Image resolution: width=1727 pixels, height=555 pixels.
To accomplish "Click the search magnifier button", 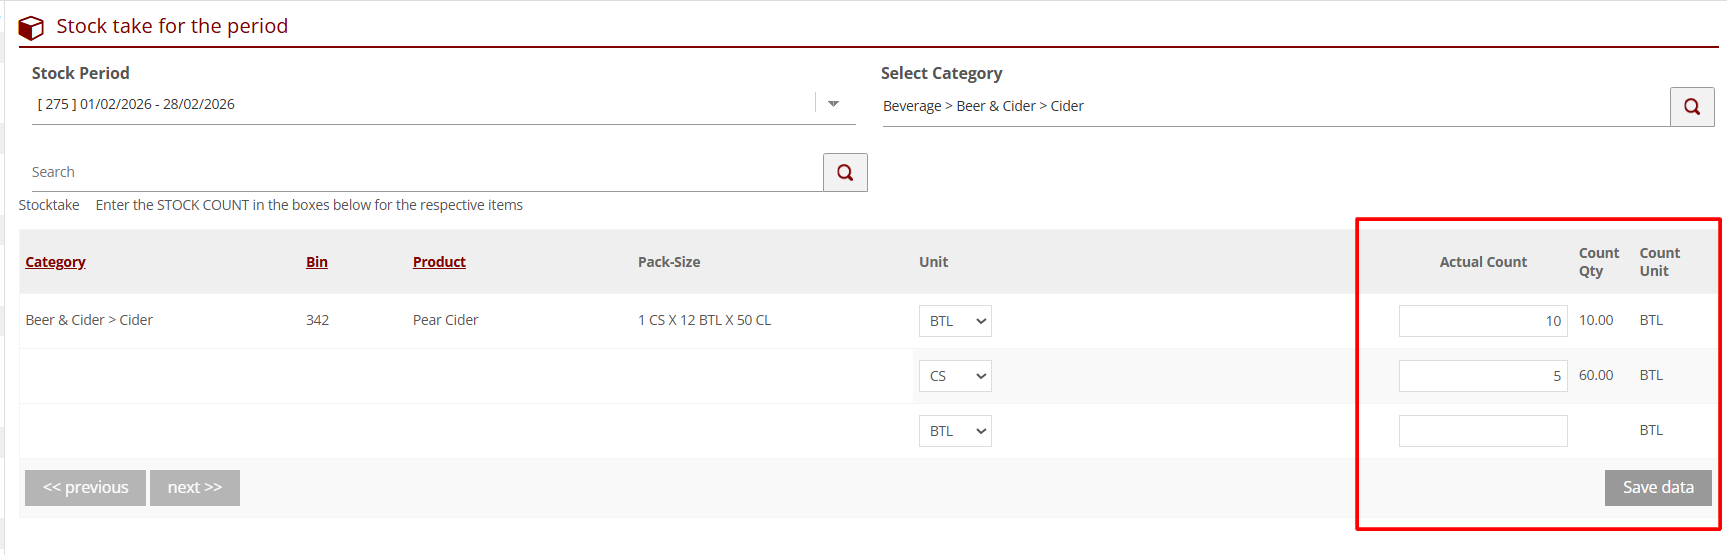I will [x=844, y=172].
